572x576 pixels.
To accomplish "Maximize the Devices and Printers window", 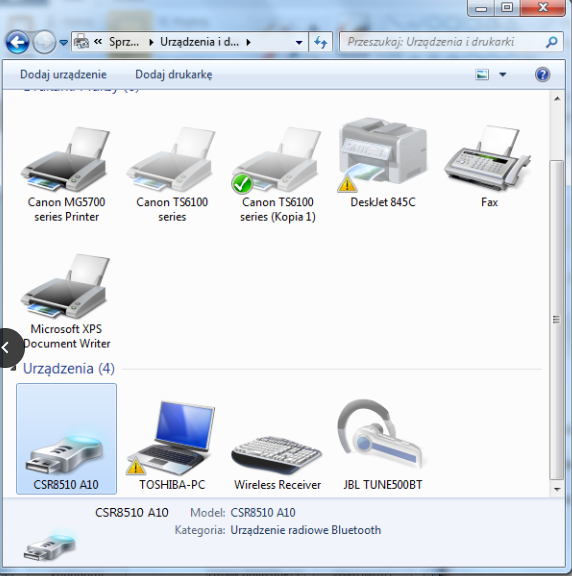I will point(507,7).
